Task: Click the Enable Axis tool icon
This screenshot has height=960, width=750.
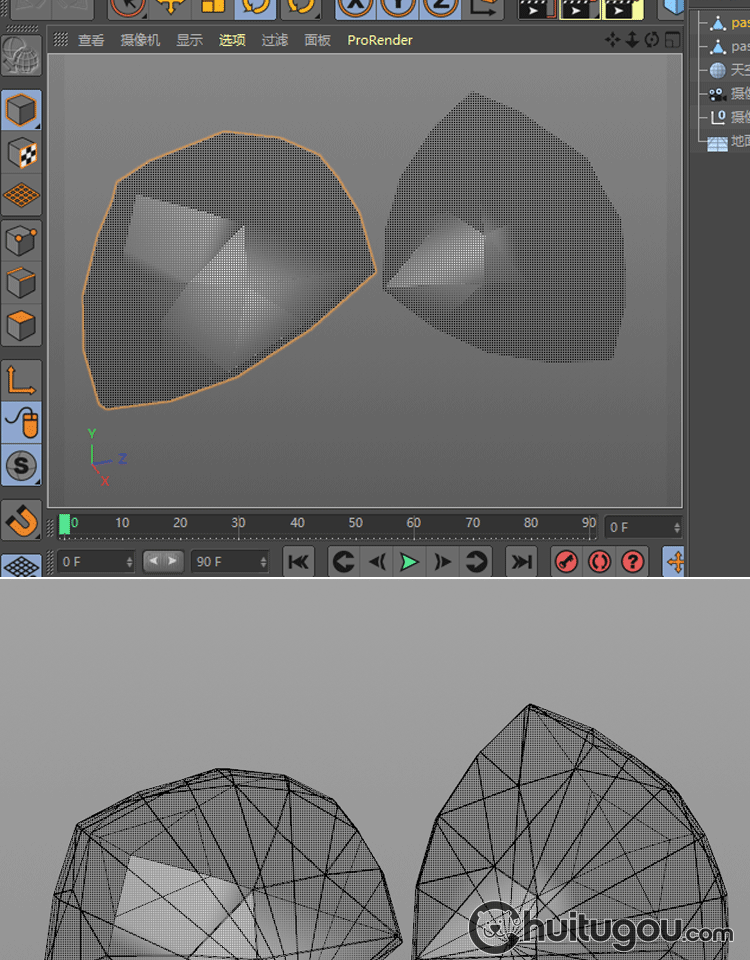Action: coord(21,380)
